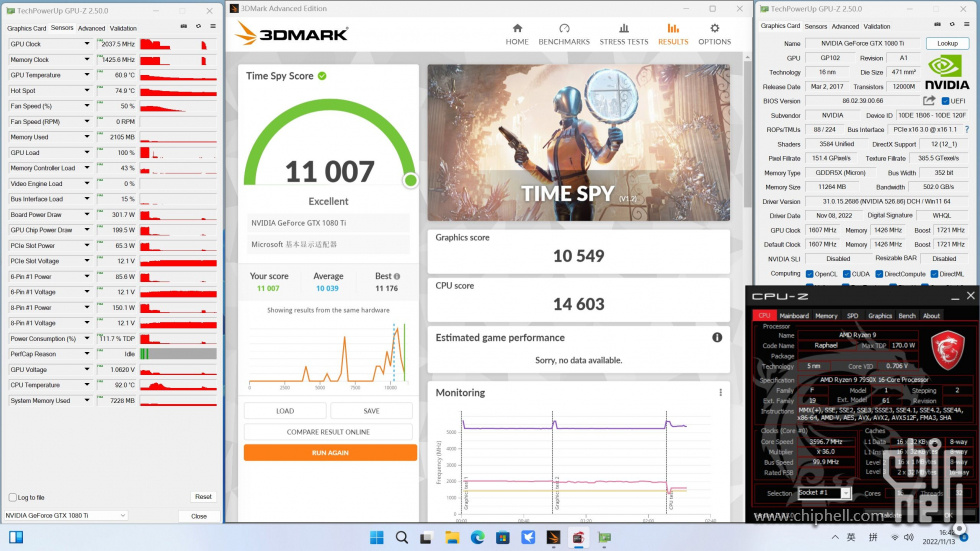Click GPU Clock value field 2037.5 MHz

(x=116, y=44)
